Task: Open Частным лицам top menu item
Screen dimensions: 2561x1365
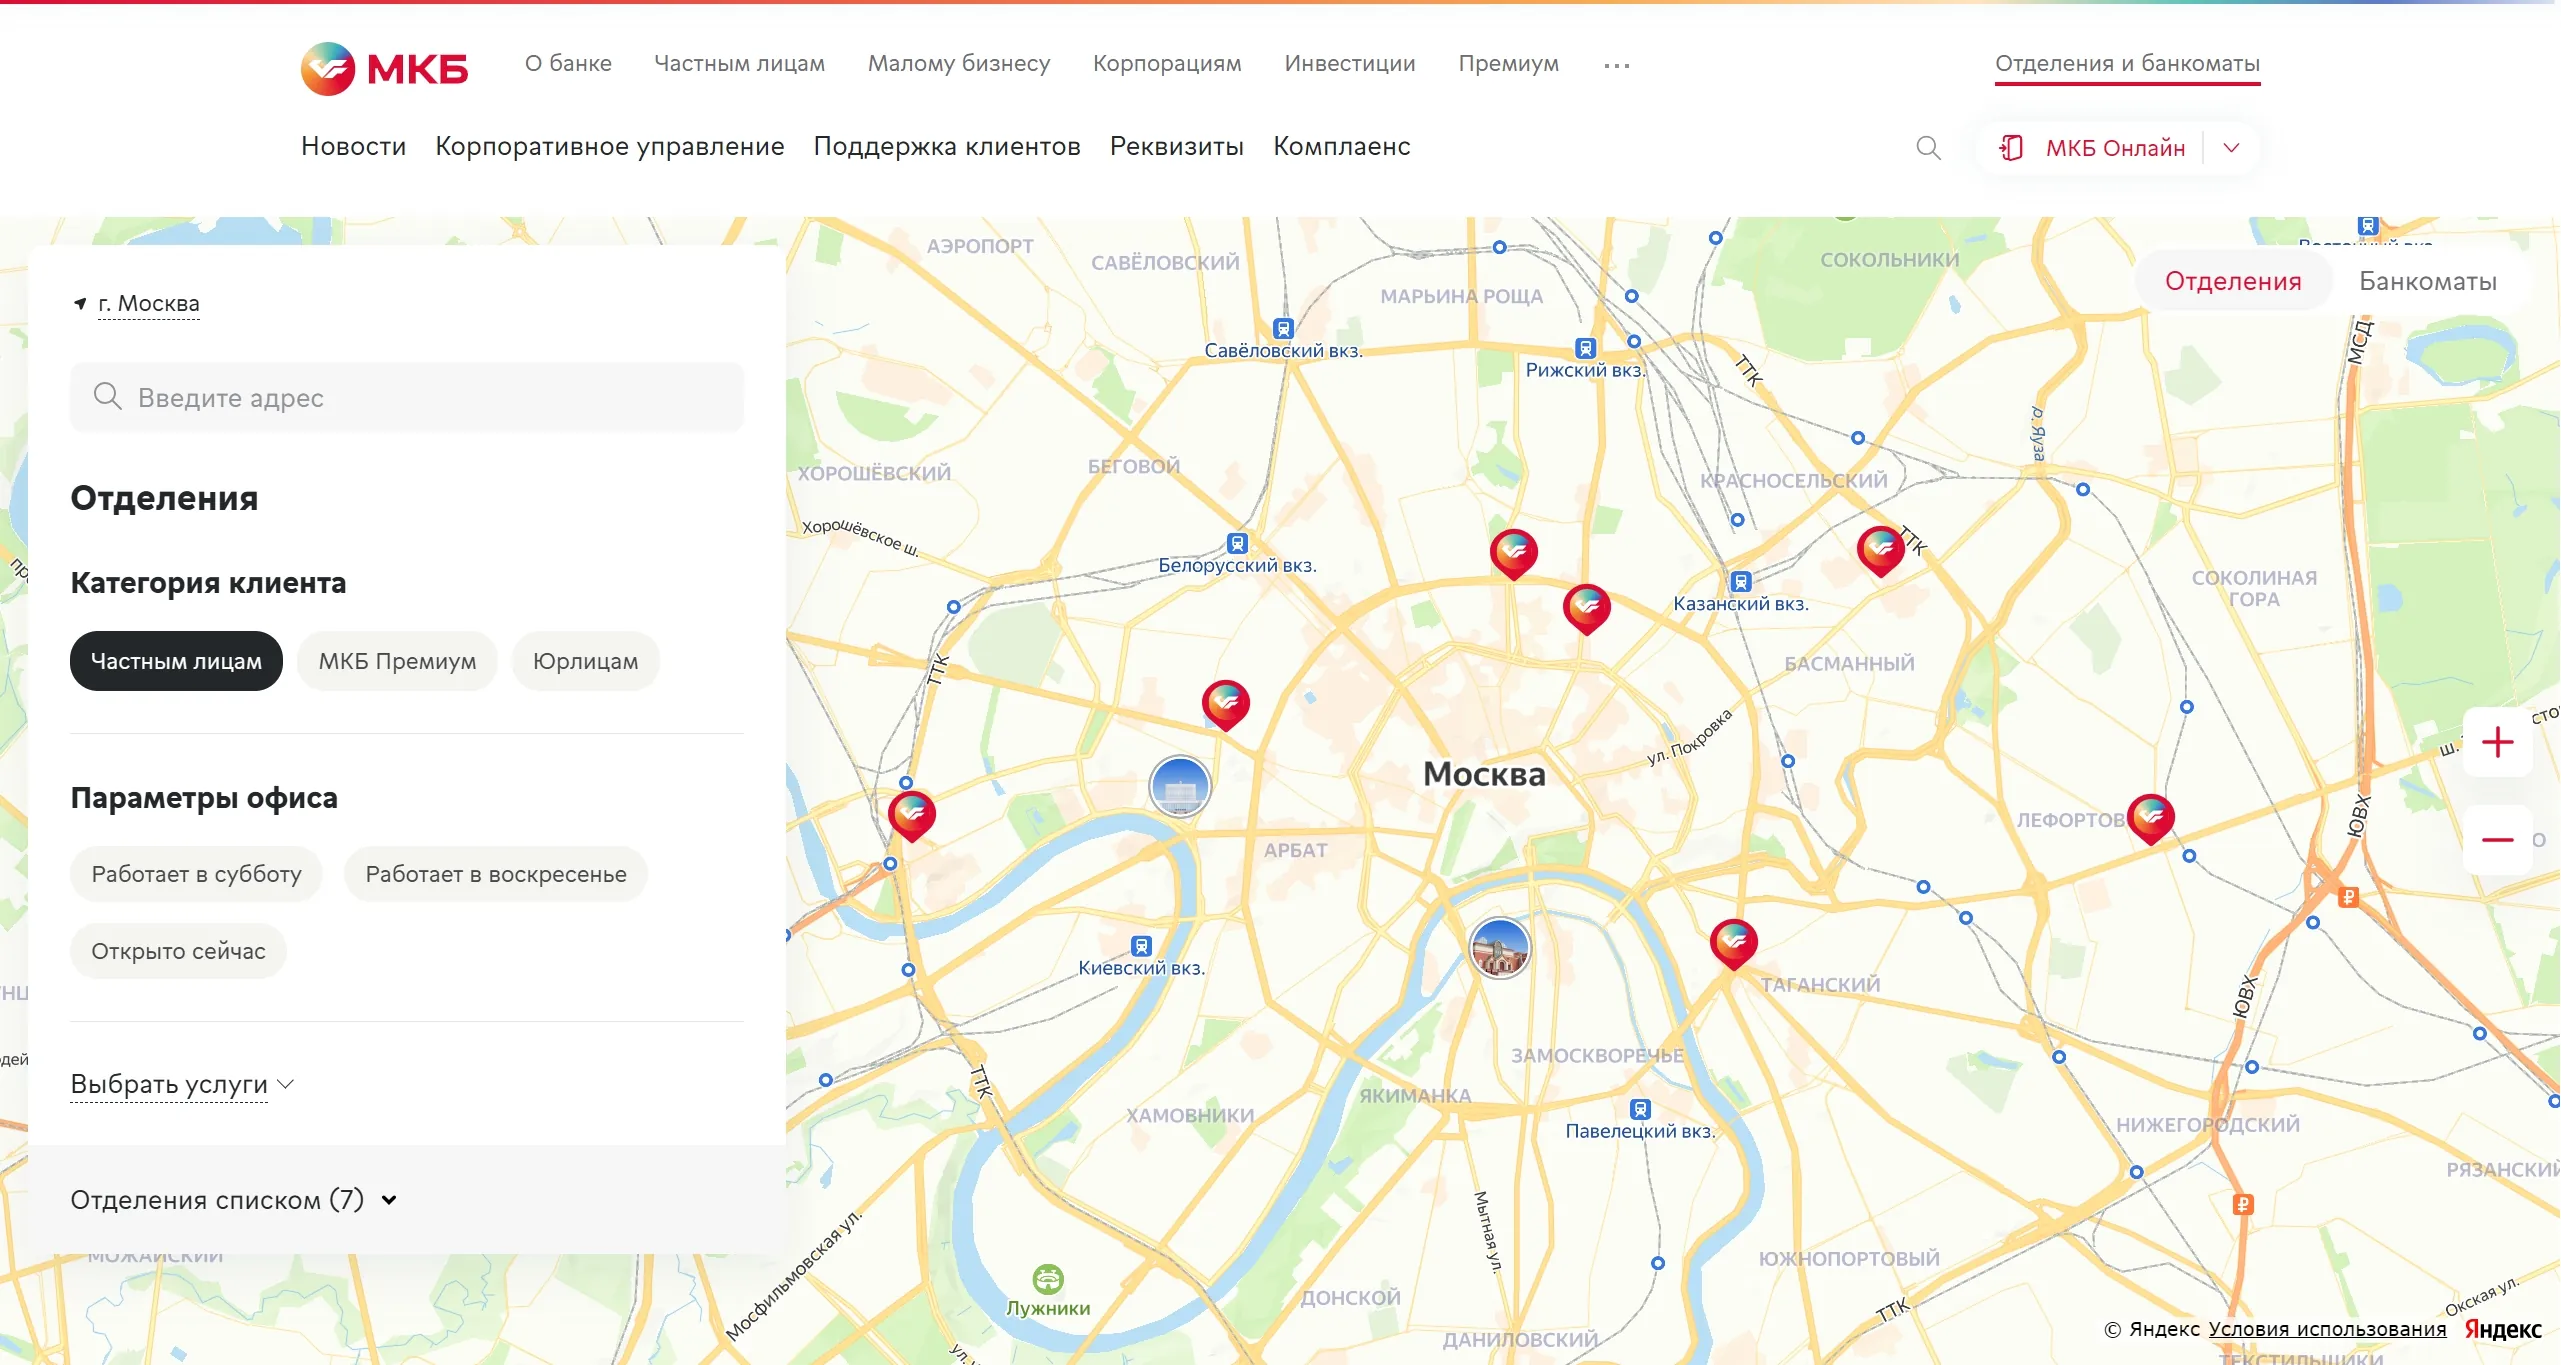Action: click(739, 63)
